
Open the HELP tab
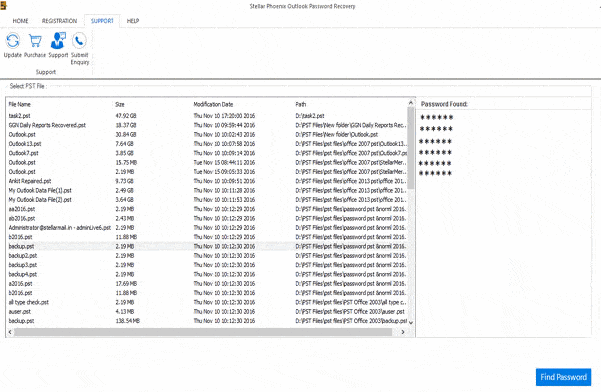click(x=133, y=21)
